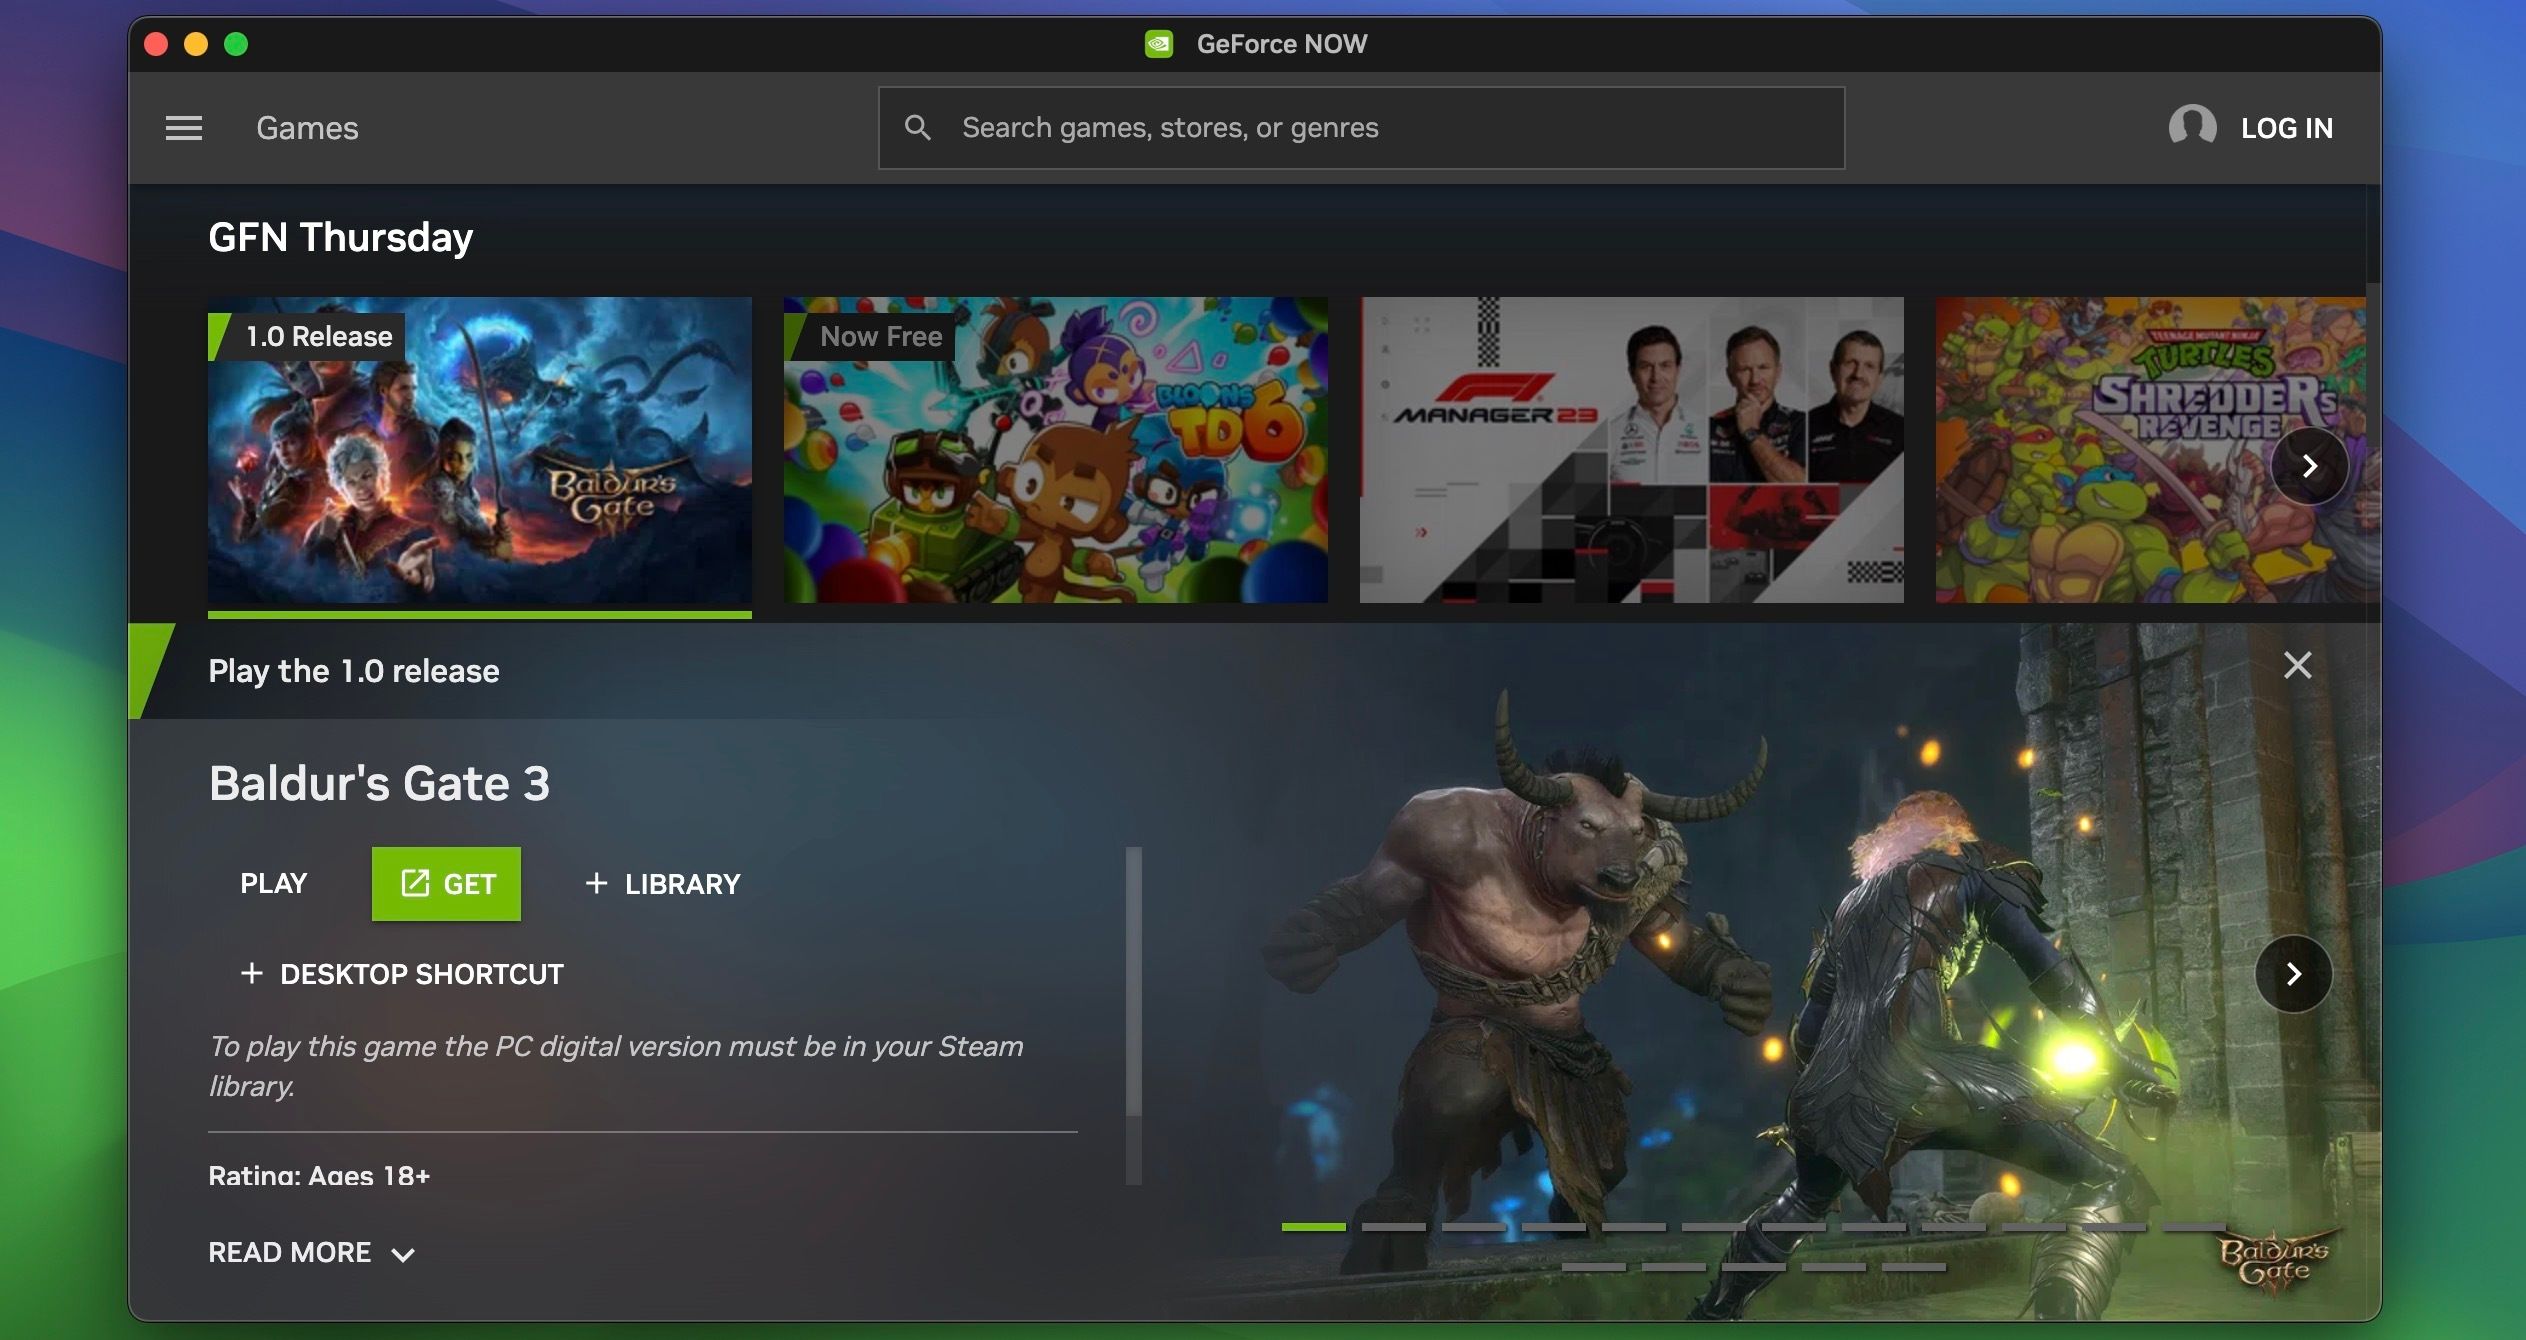Open F1 Manager 23 tile
This screenshot has height=1340, width=2526.
coord(1631,450)
